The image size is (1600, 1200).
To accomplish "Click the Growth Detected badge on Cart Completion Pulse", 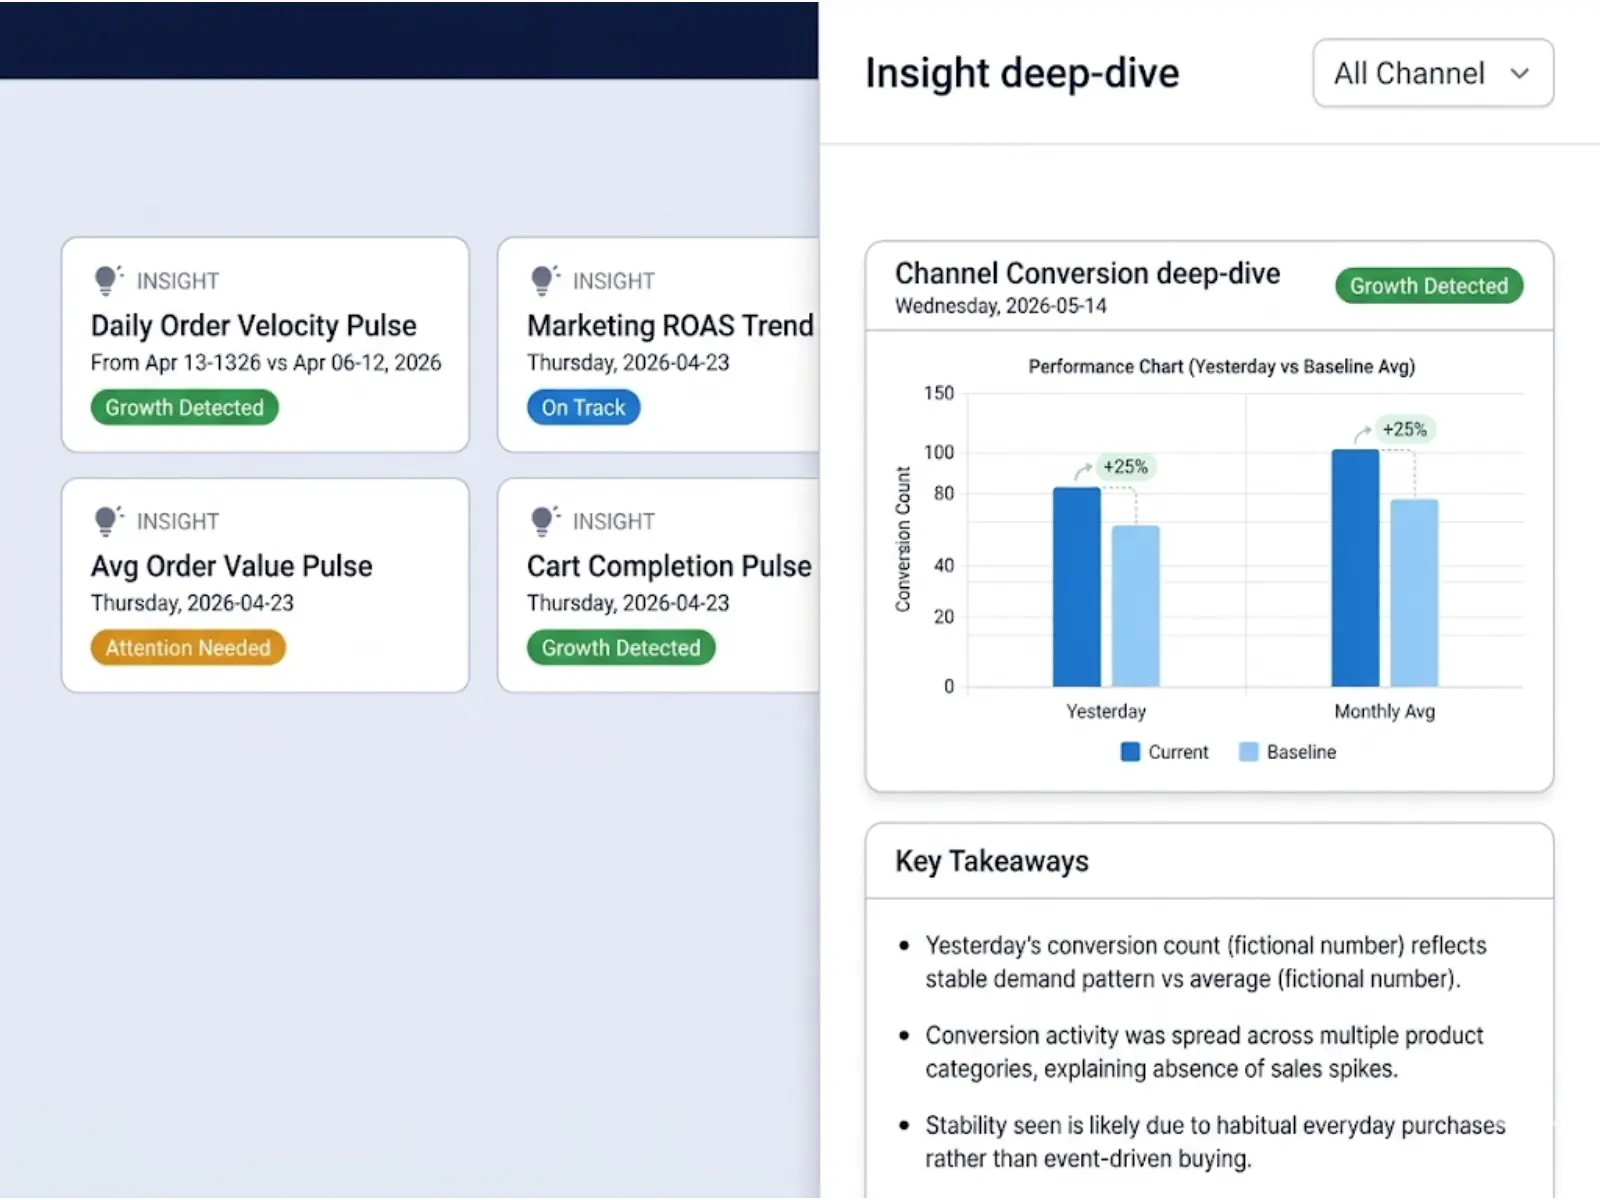I will pos(620,647).
